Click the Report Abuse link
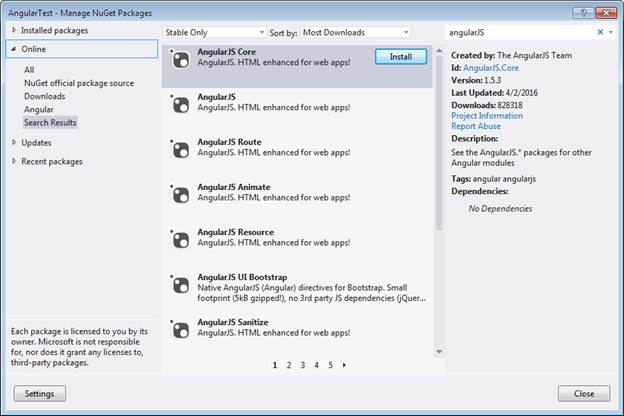 [x=476, y=126]
